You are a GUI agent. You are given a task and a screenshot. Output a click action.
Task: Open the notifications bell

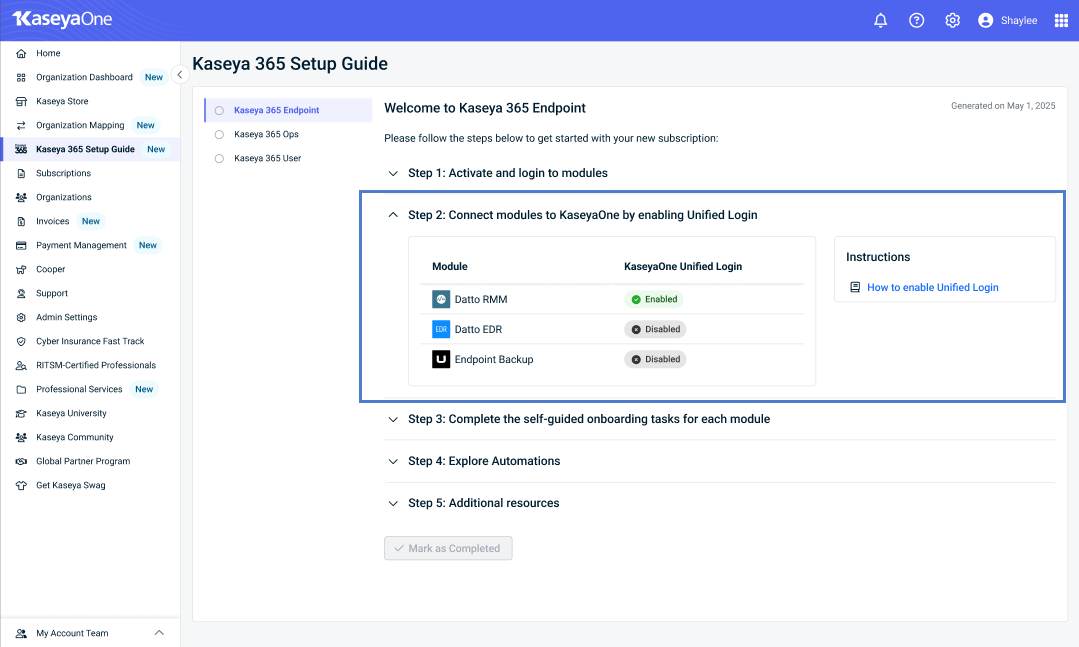point(880,21)
